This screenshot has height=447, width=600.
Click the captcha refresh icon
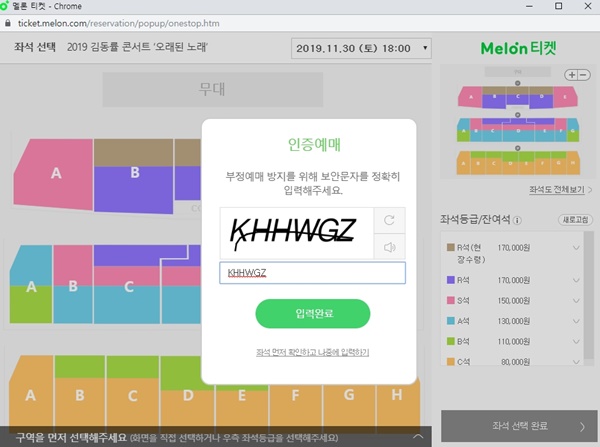388,220
